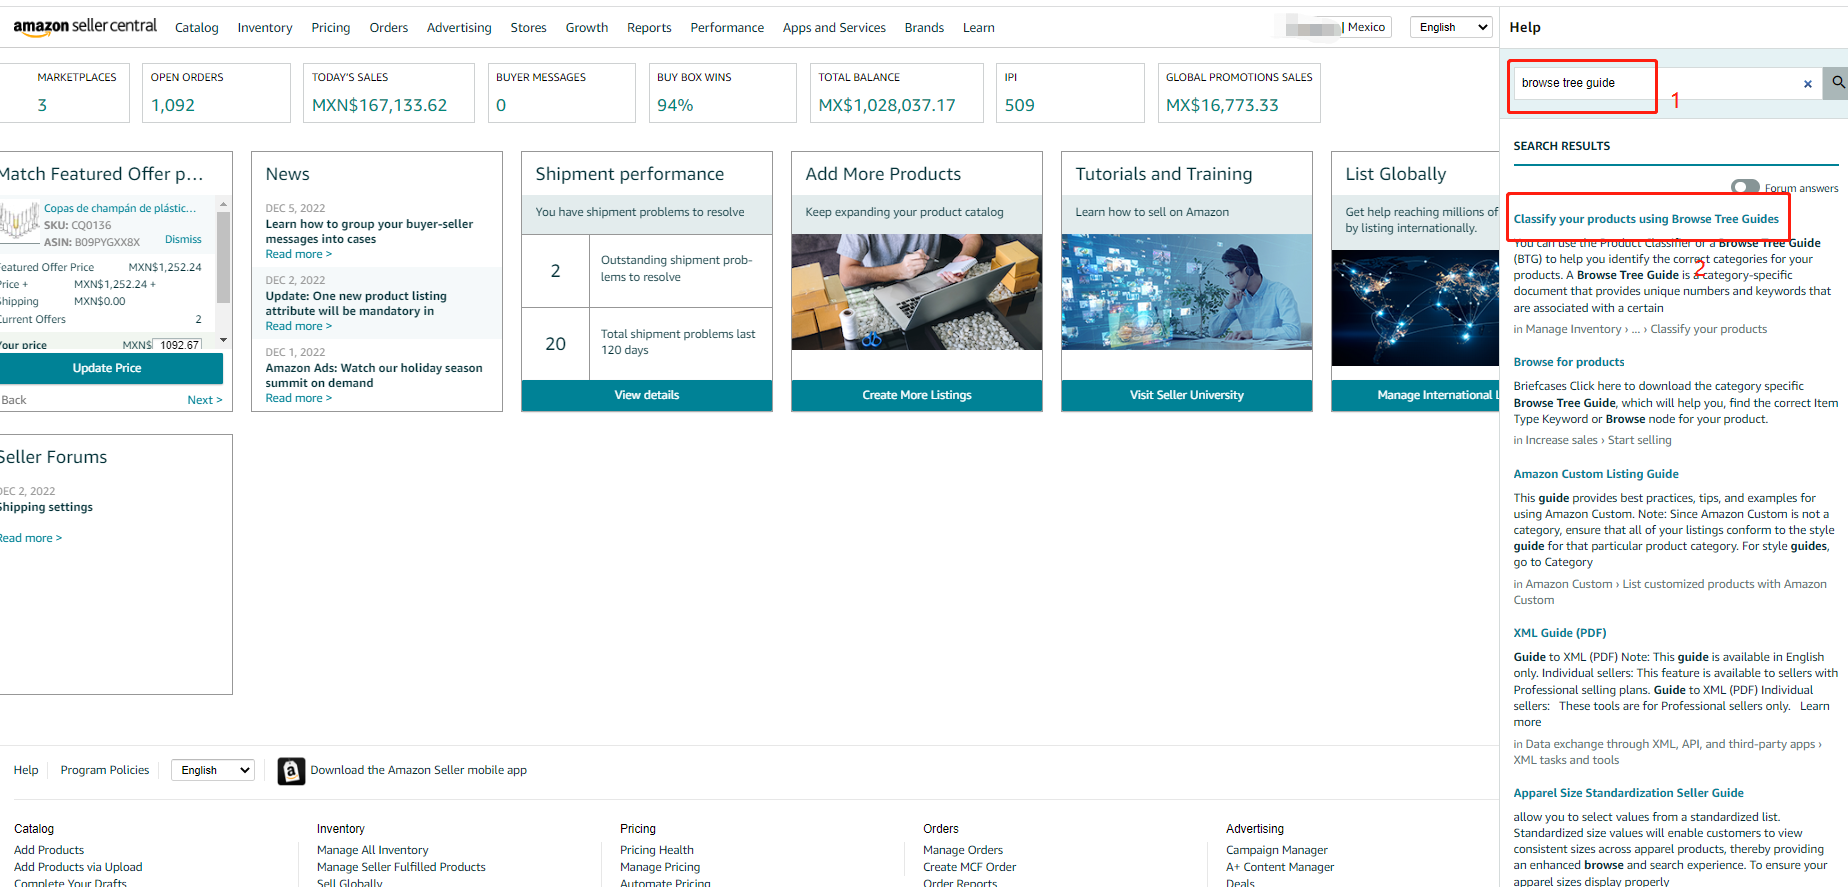The image size is (1848, 887).
Task: Click Outstanding shipment problems to resolve row
Action: click(647, 270)
